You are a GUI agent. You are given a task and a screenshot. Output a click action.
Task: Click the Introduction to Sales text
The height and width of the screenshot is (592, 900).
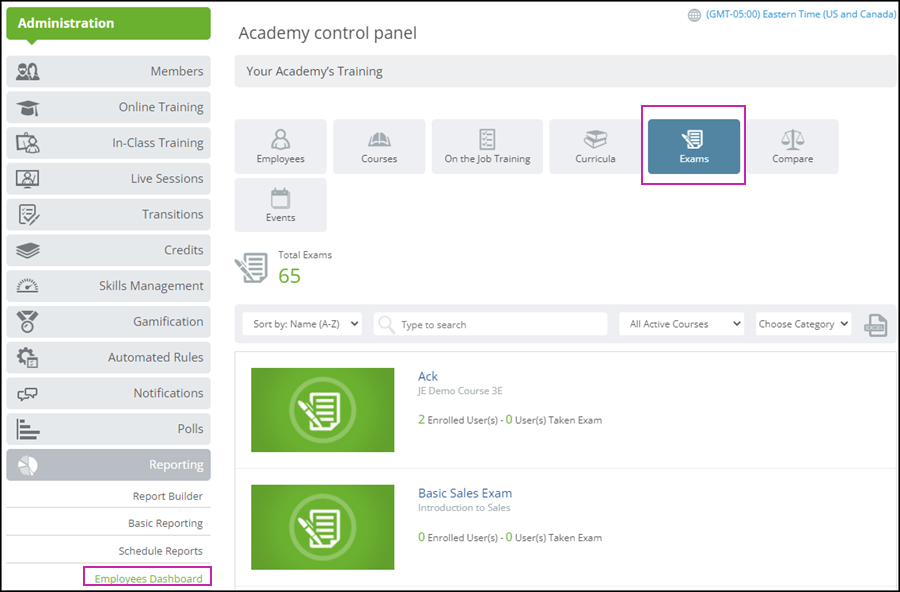click(x=464, y=508)
